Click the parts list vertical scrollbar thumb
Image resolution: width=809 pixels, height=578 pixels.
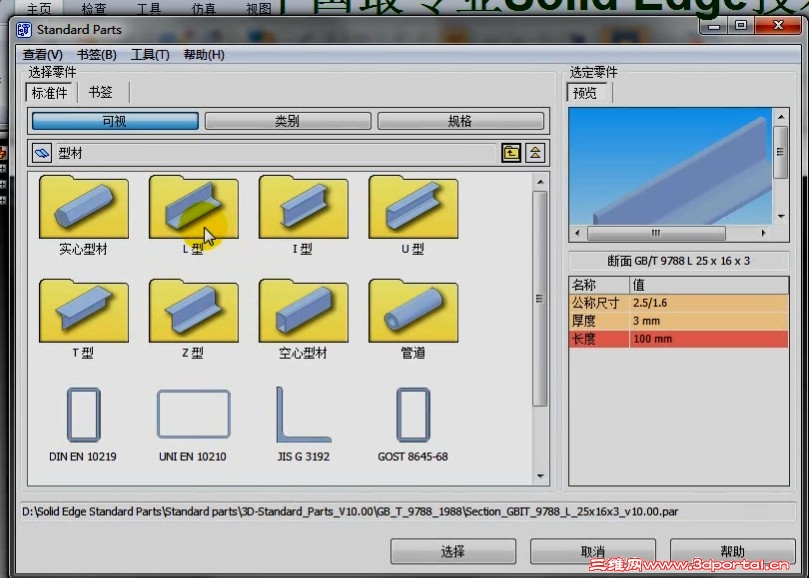click(540, 298)
